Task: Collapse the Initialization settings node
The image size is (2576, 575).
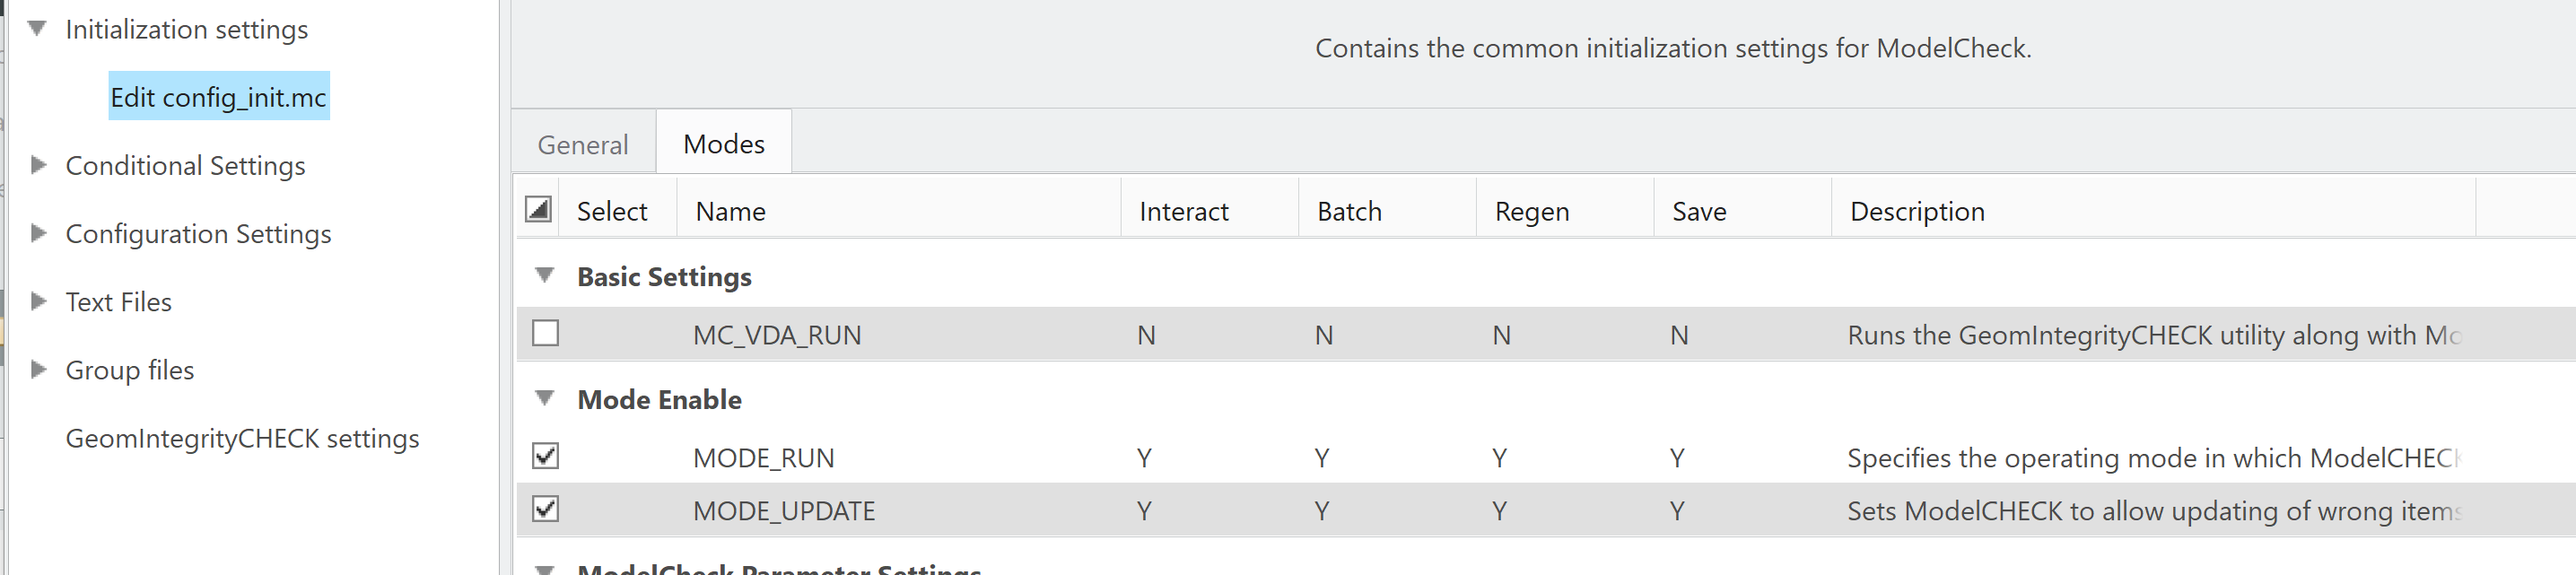Action: click(36, 29)
